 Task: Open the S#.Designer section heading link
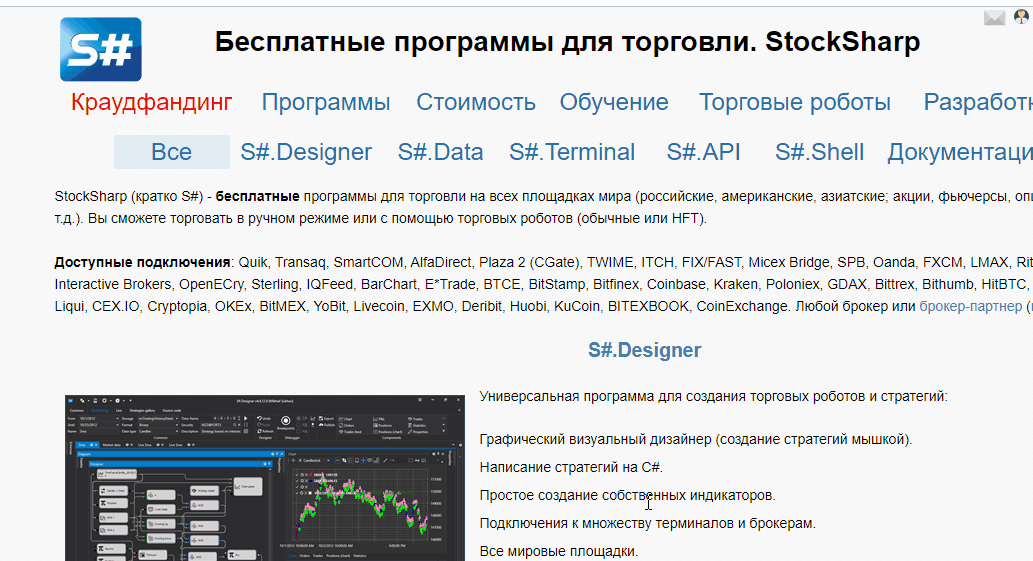pyautogui.click(x=644, y=350)
